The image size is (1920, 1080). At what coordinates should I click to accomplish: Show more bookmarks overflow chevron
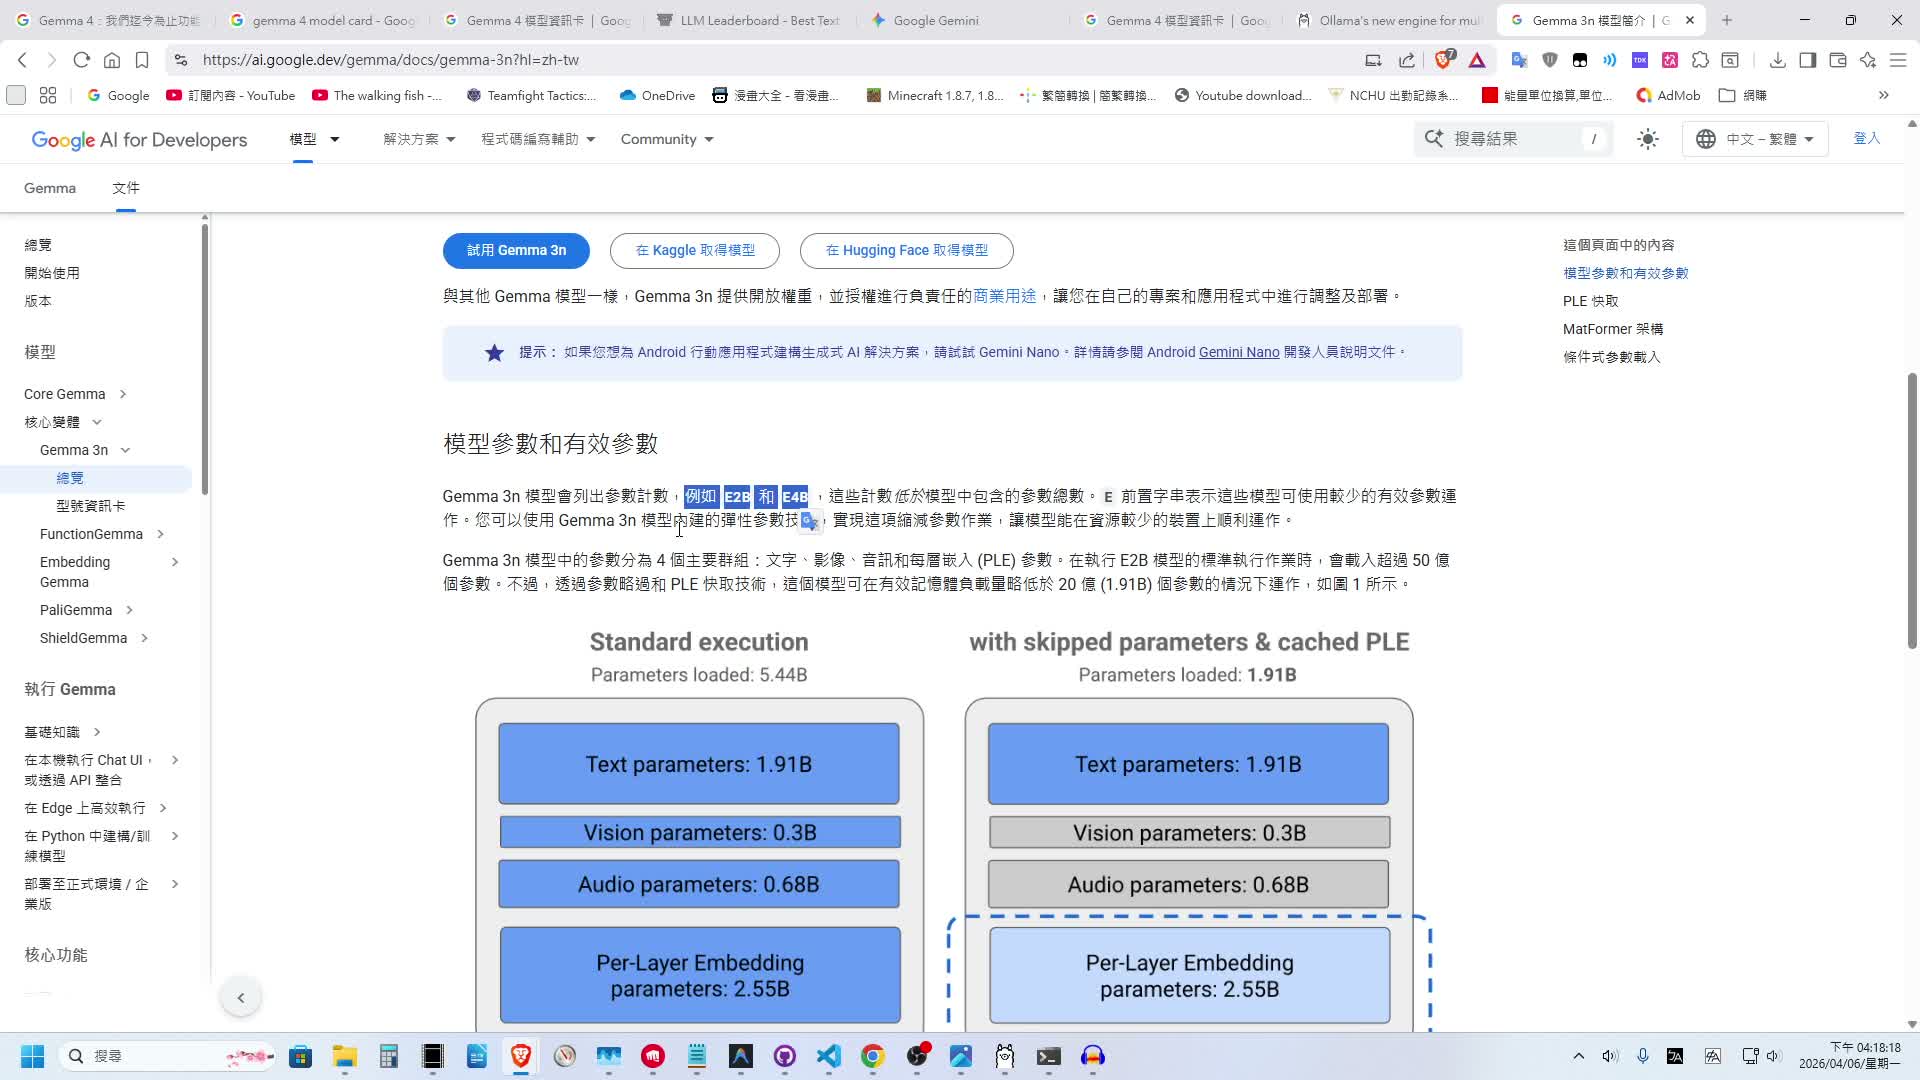click(x=1883, y=95)
